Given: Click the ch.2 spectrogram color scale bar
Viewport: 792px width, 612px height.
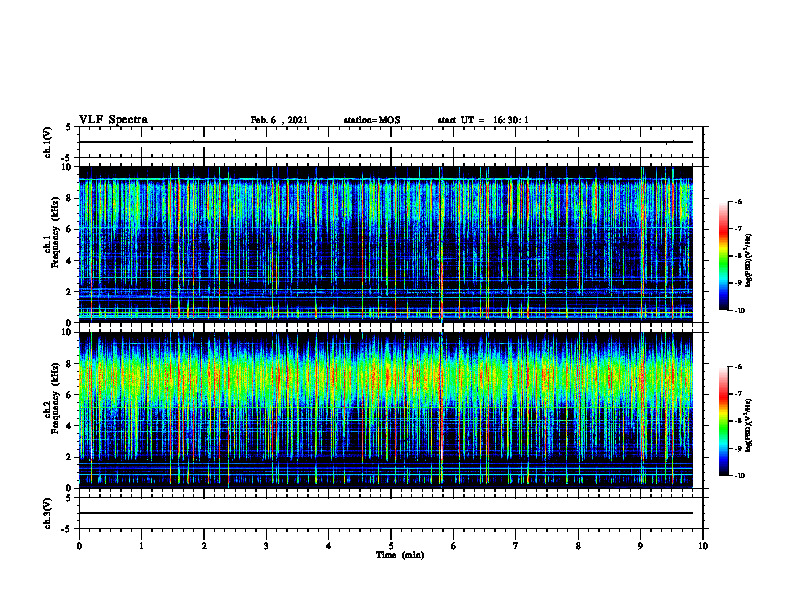Looking at the screenshot, I should (724, 421).
